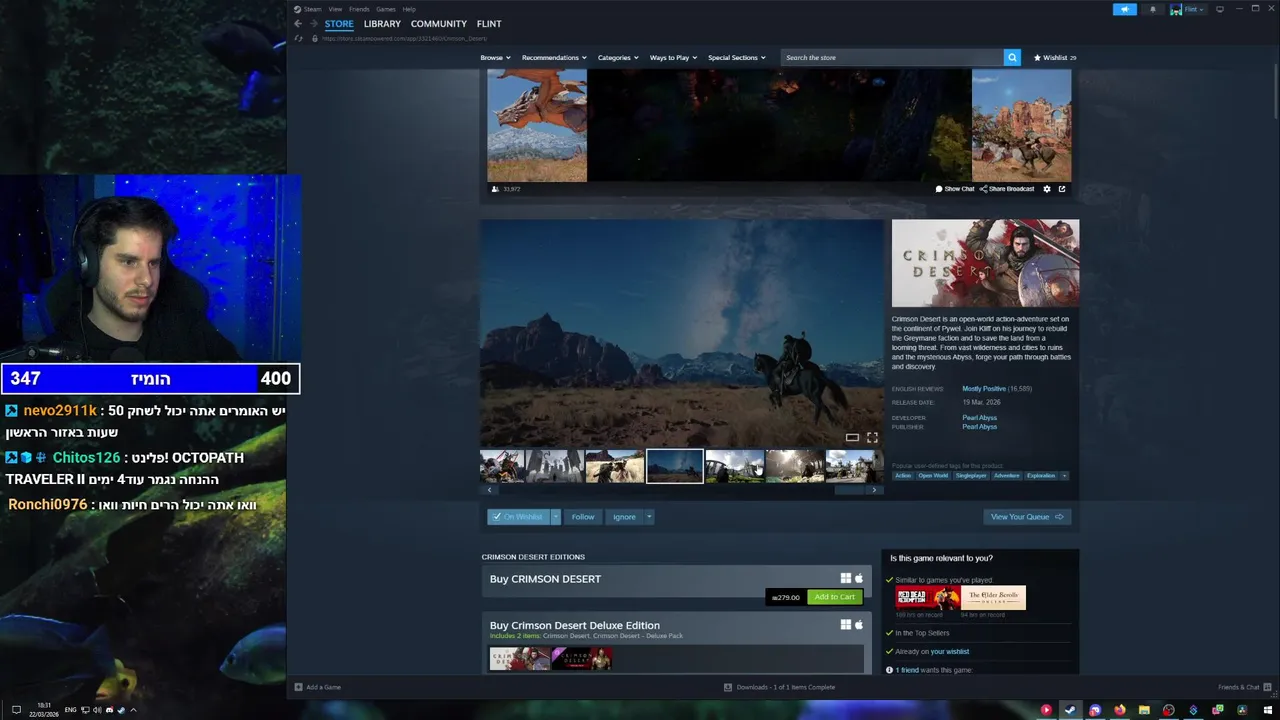
Task: Expand the Browse store menu
Action: (x=495, y=58)
